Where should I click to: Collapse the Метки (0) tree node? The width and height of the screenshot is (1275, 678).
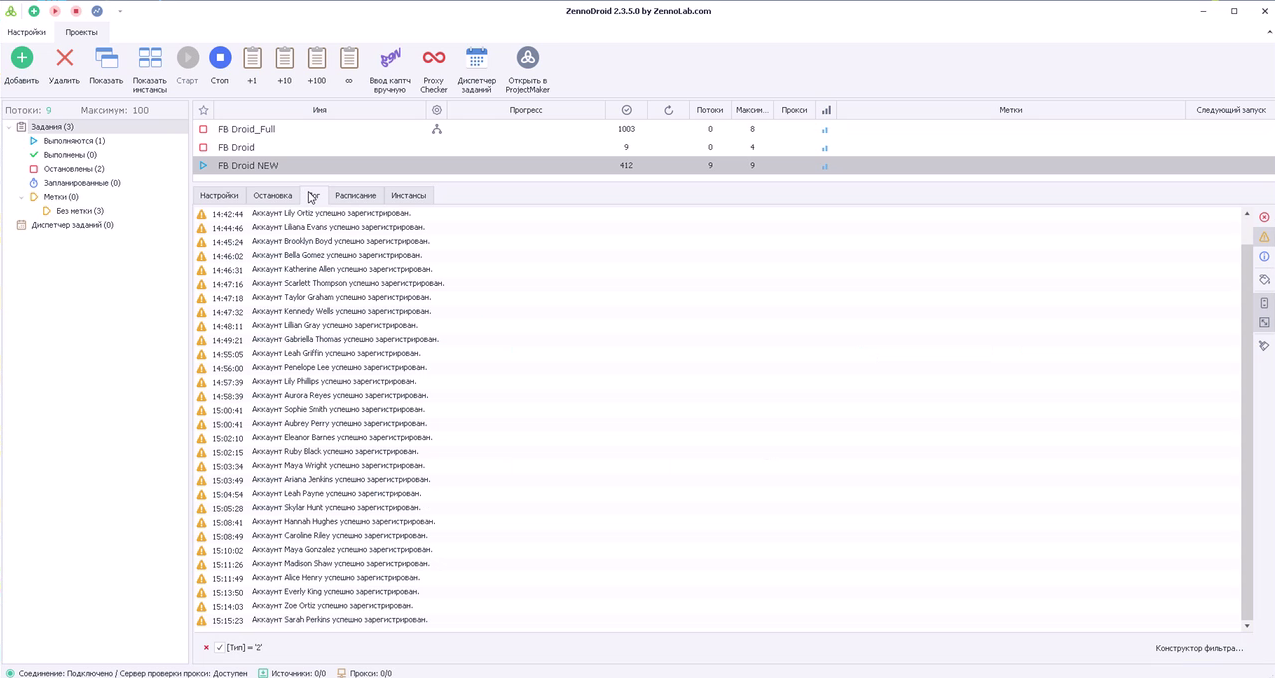coord(21,197)
